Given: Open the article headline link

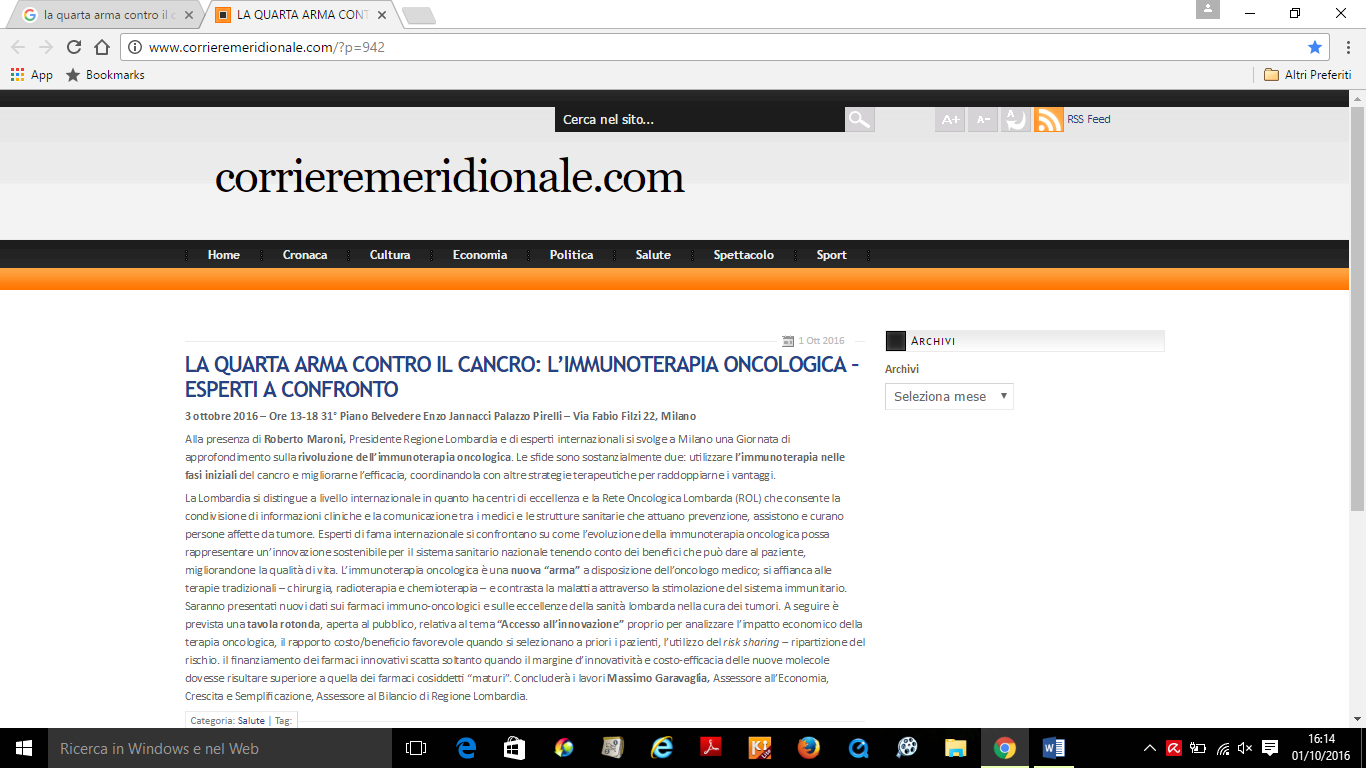Looking at the screenshot, I should [x=522, y=377].
